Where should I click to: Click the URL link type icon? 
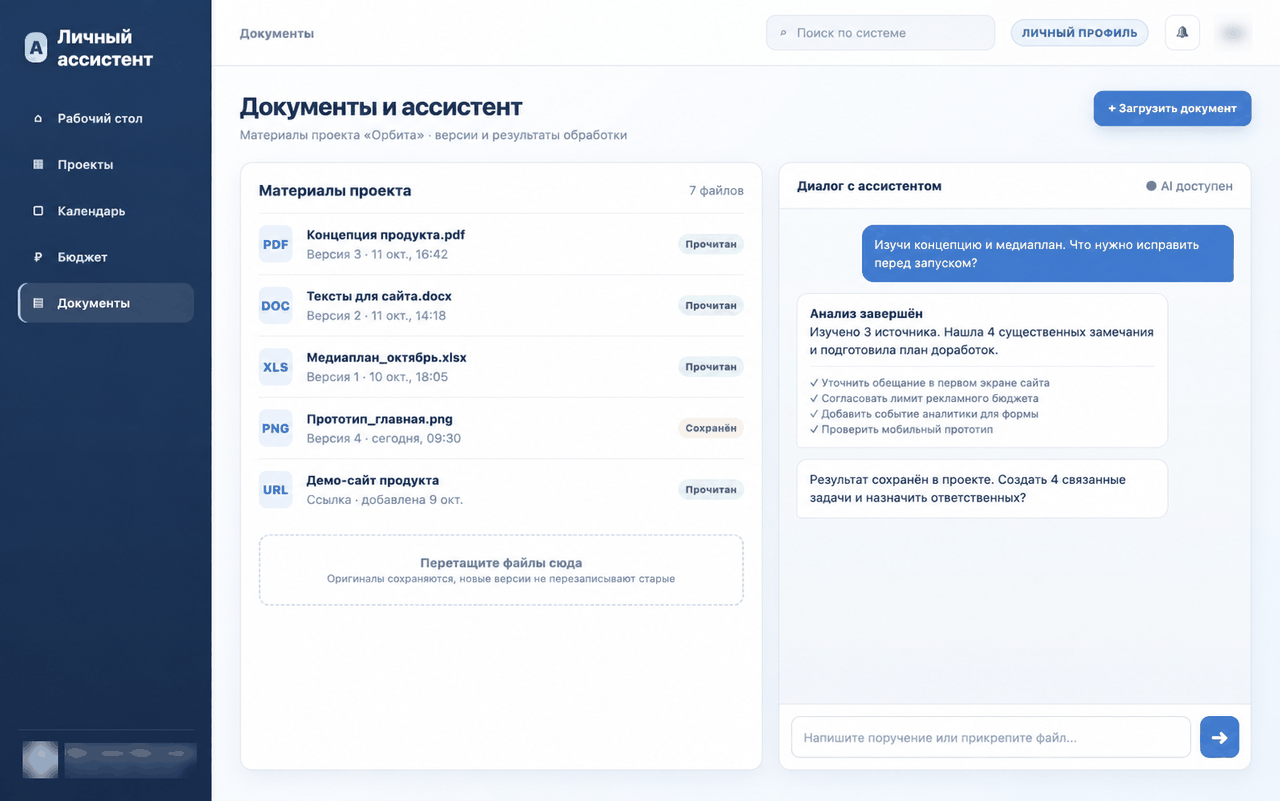pyautogui.click(x=275, y=490)
